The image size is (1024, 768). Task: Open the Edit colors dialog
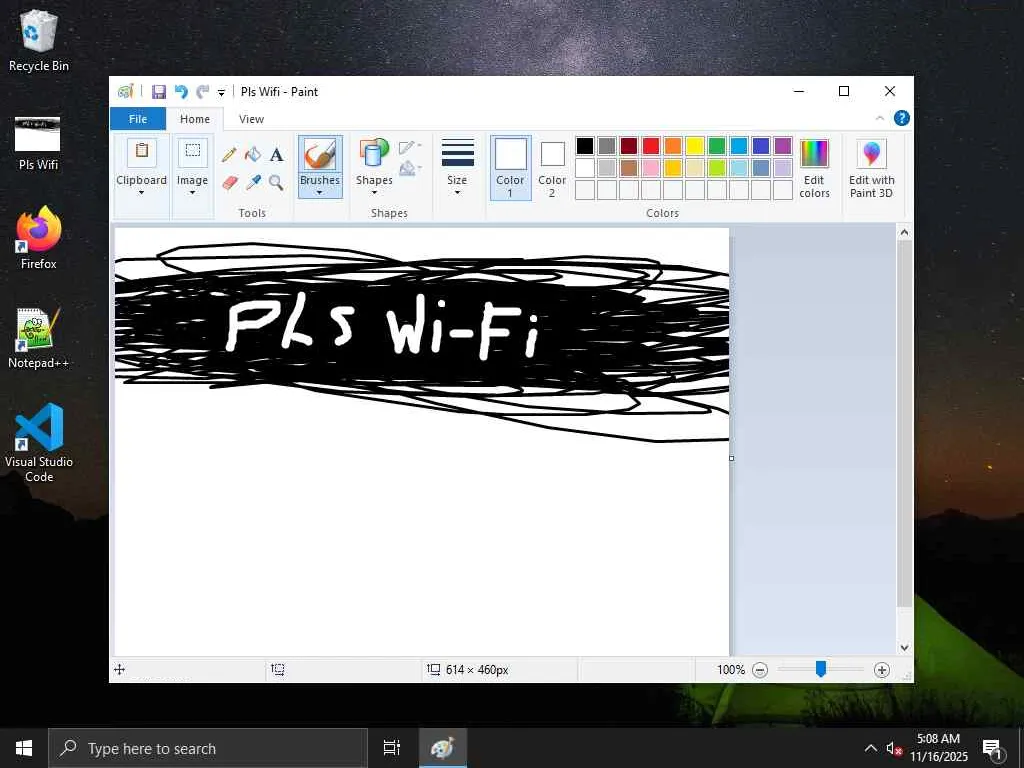pyautogui.click(x=814, y=168)
